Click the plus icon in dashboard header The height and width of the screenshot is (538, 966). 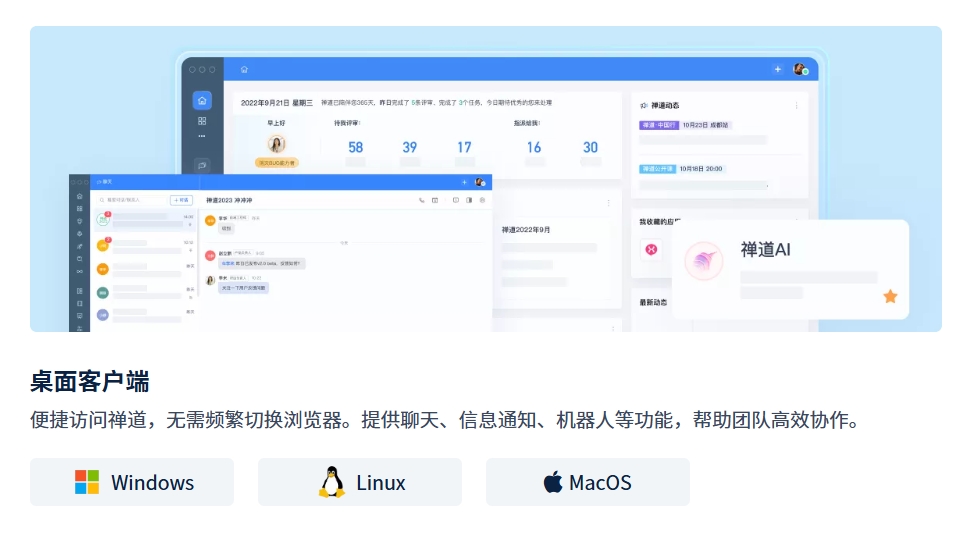pos(777,69)
